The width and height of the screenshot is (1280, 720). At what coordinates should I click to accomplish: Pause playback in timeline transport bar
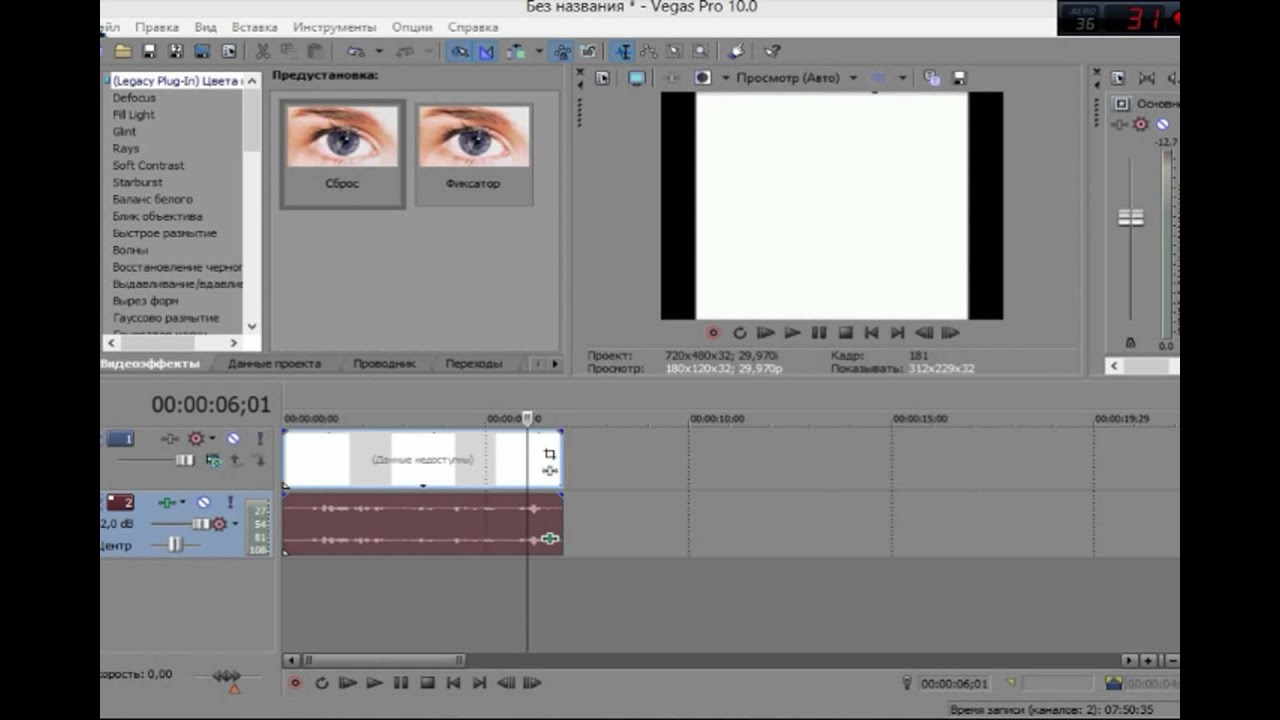(400, 683)
